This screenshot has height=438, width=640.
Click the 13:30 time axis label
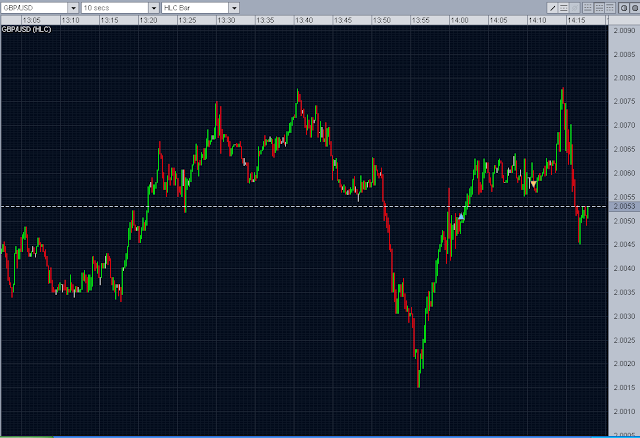click(x=226, y=20)
